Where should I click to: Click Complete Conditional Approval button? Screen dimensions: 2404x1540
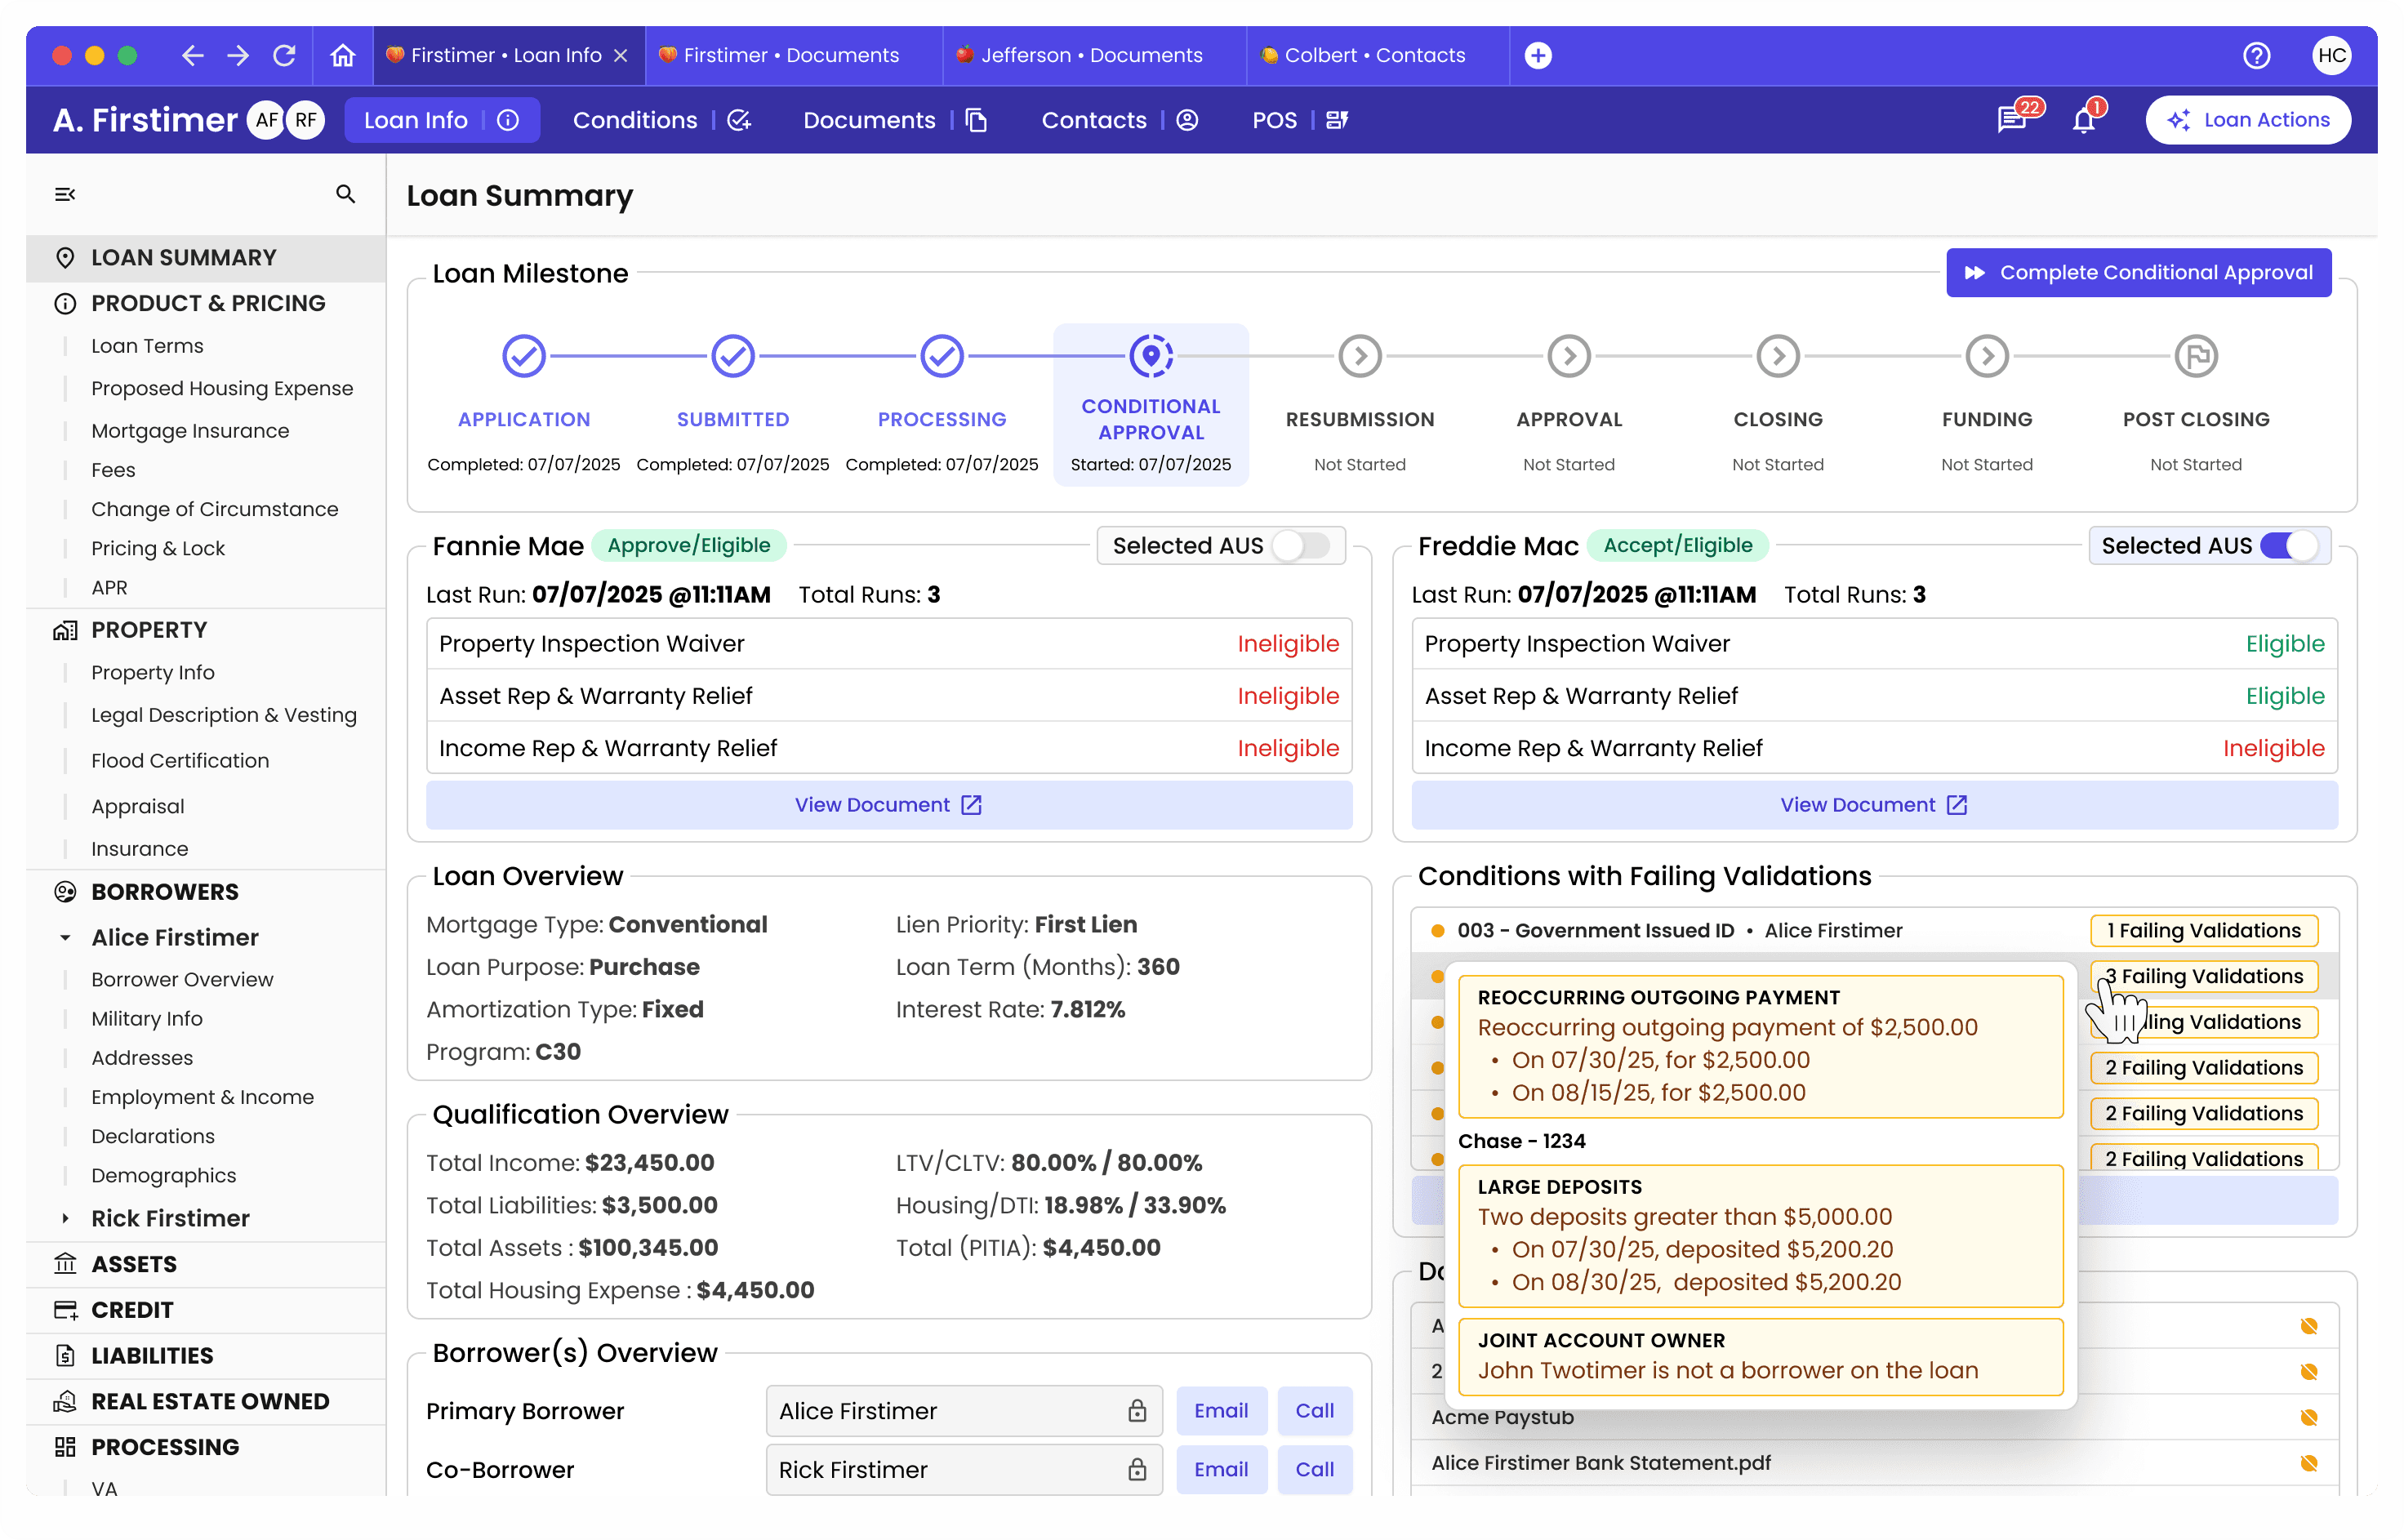click(x=2138, y=273)
